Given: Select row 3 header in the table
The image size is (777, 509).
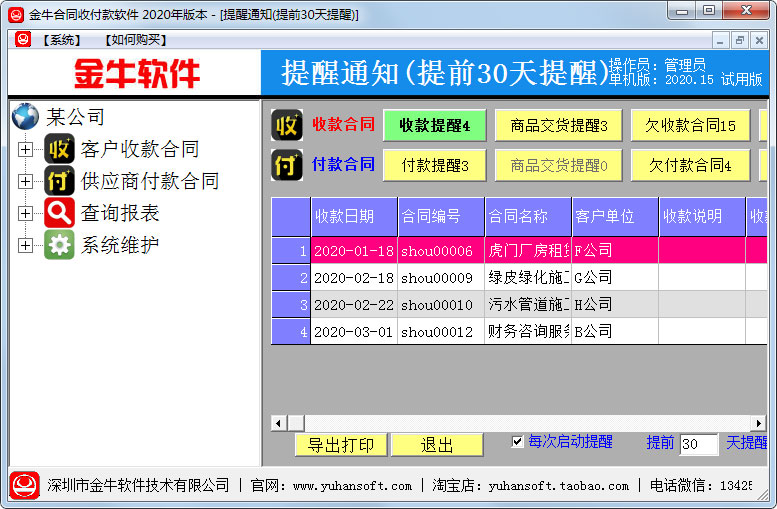Looking at the screenshot, I should tap(291, 304).
